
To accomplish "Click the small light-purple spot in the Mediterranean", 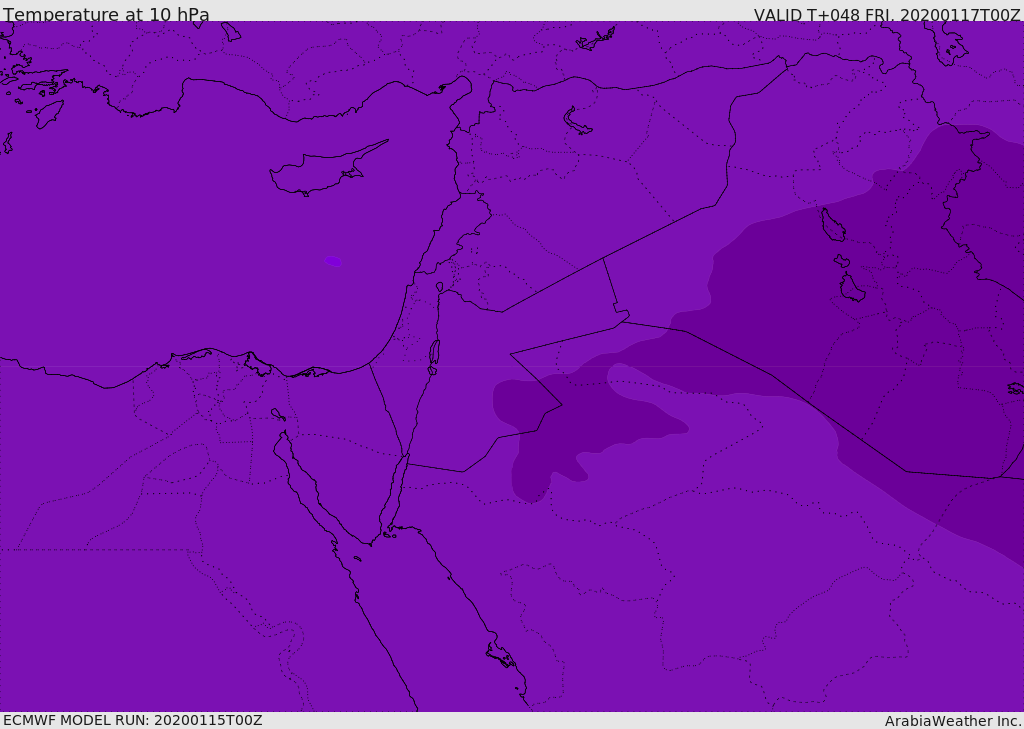I will click(x=334, y=261).
